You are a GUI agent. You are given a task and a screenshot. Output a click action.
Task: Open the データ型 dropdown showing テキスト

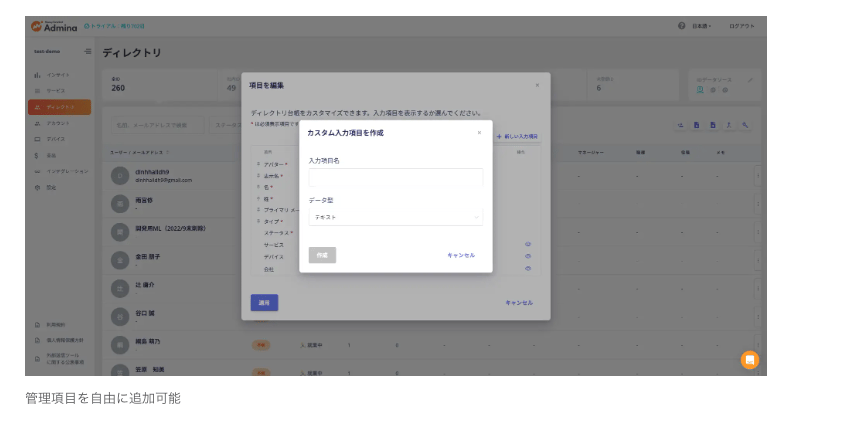pos(395,217)
